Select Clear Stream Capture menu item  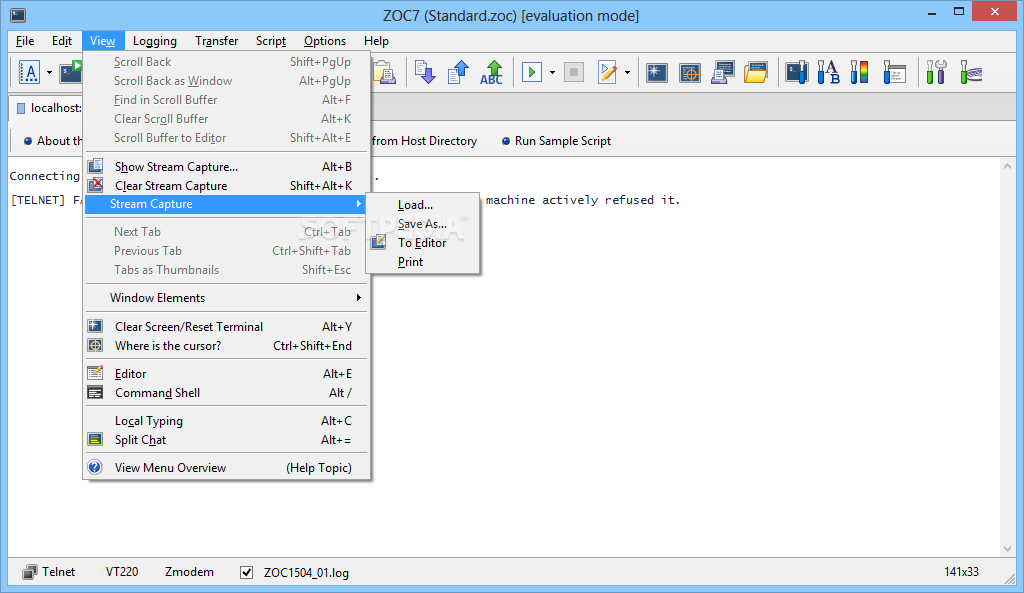click(226, 185)
